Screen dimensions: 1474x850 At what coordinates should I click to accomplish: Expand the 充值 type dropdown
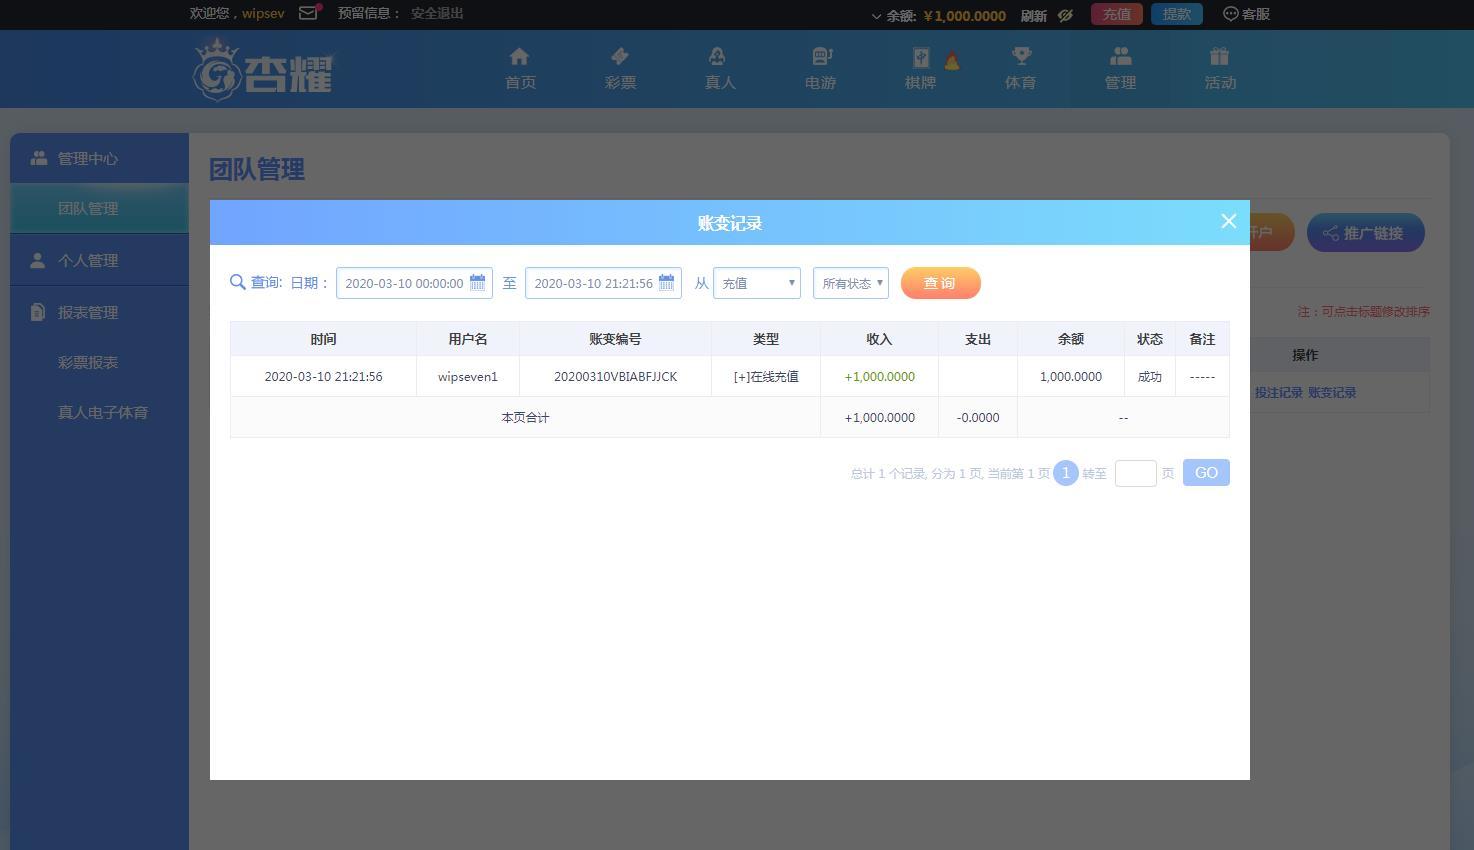(756, 283)
